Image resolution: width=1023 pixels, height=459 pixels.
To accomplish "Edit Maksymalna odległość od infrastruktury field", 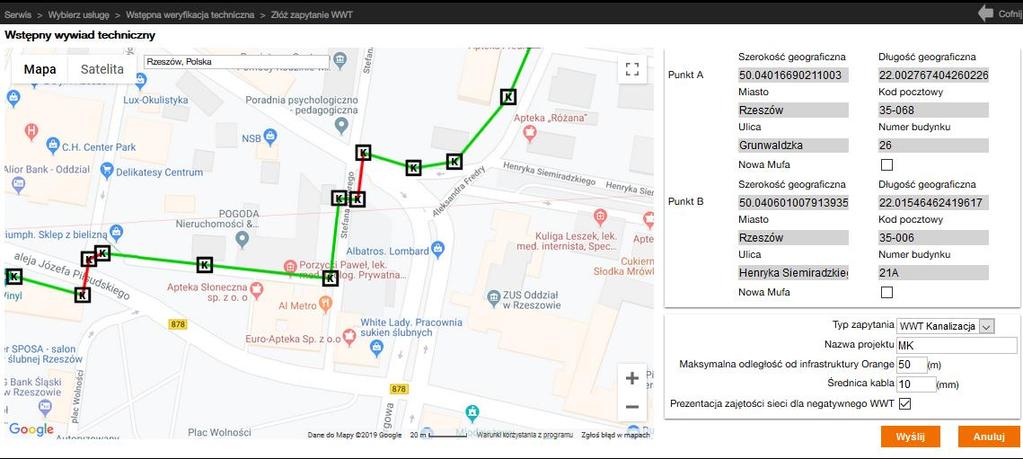I will tap(912, 364).
